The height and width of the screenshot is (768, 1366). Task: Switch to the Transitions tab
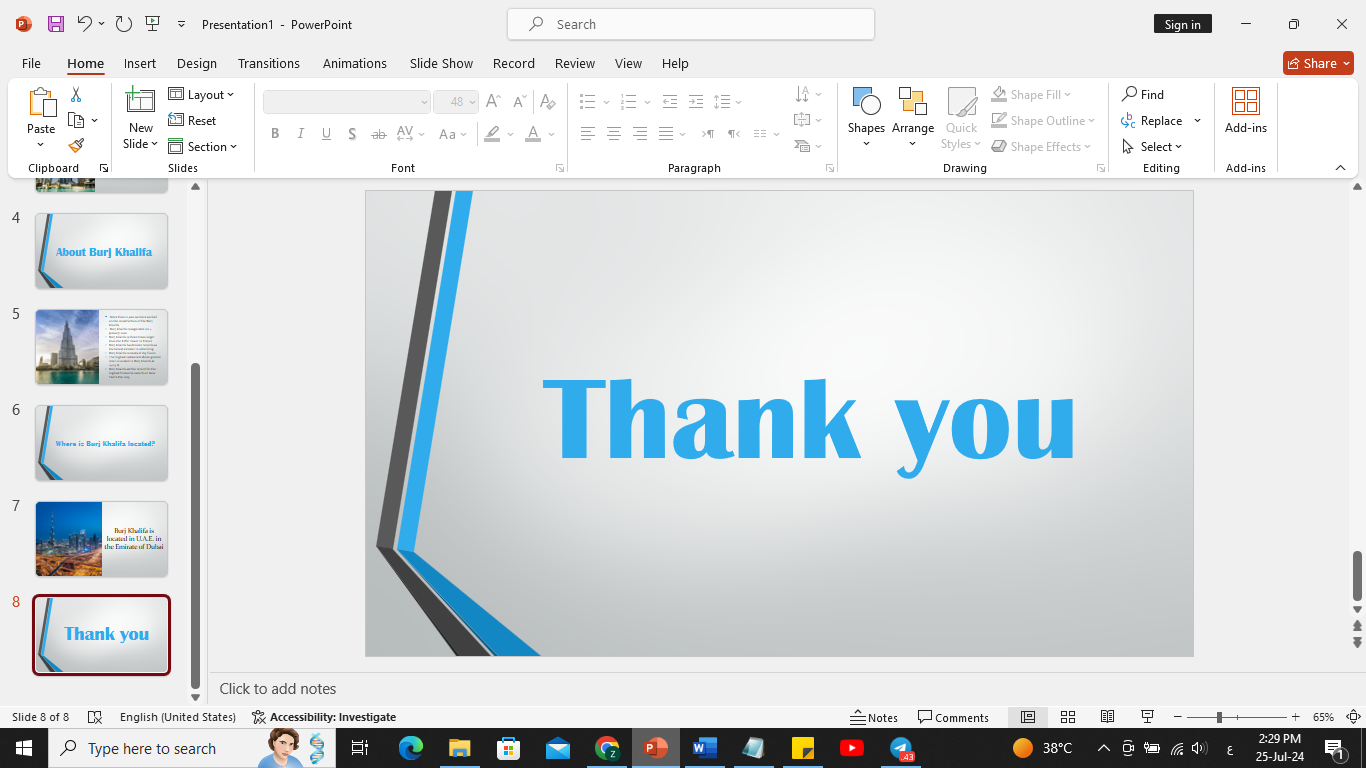269,63
